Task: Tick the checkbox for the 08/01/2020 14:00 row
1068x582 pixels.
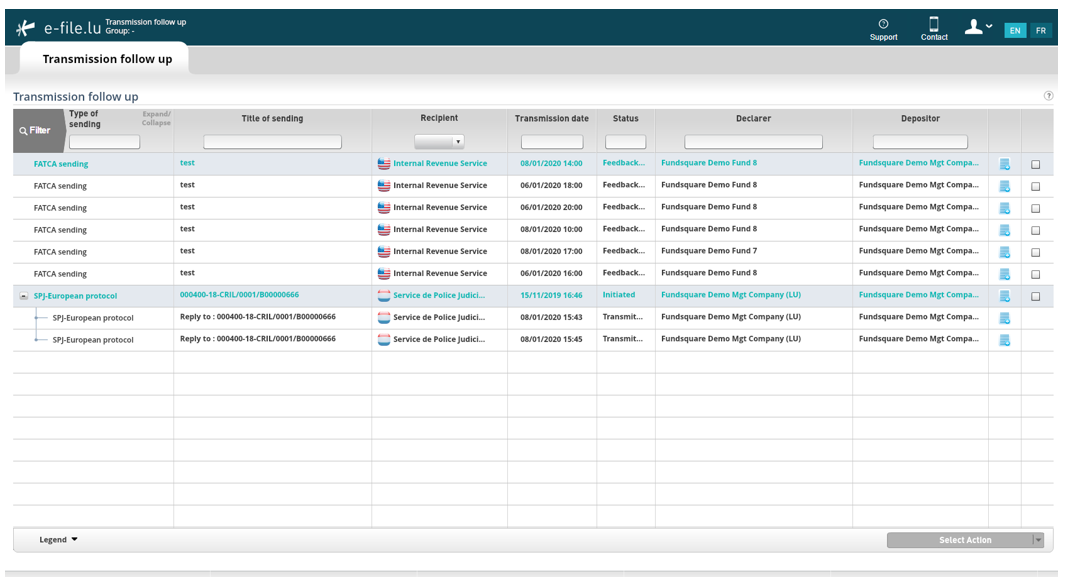Action: [1035, 164]
